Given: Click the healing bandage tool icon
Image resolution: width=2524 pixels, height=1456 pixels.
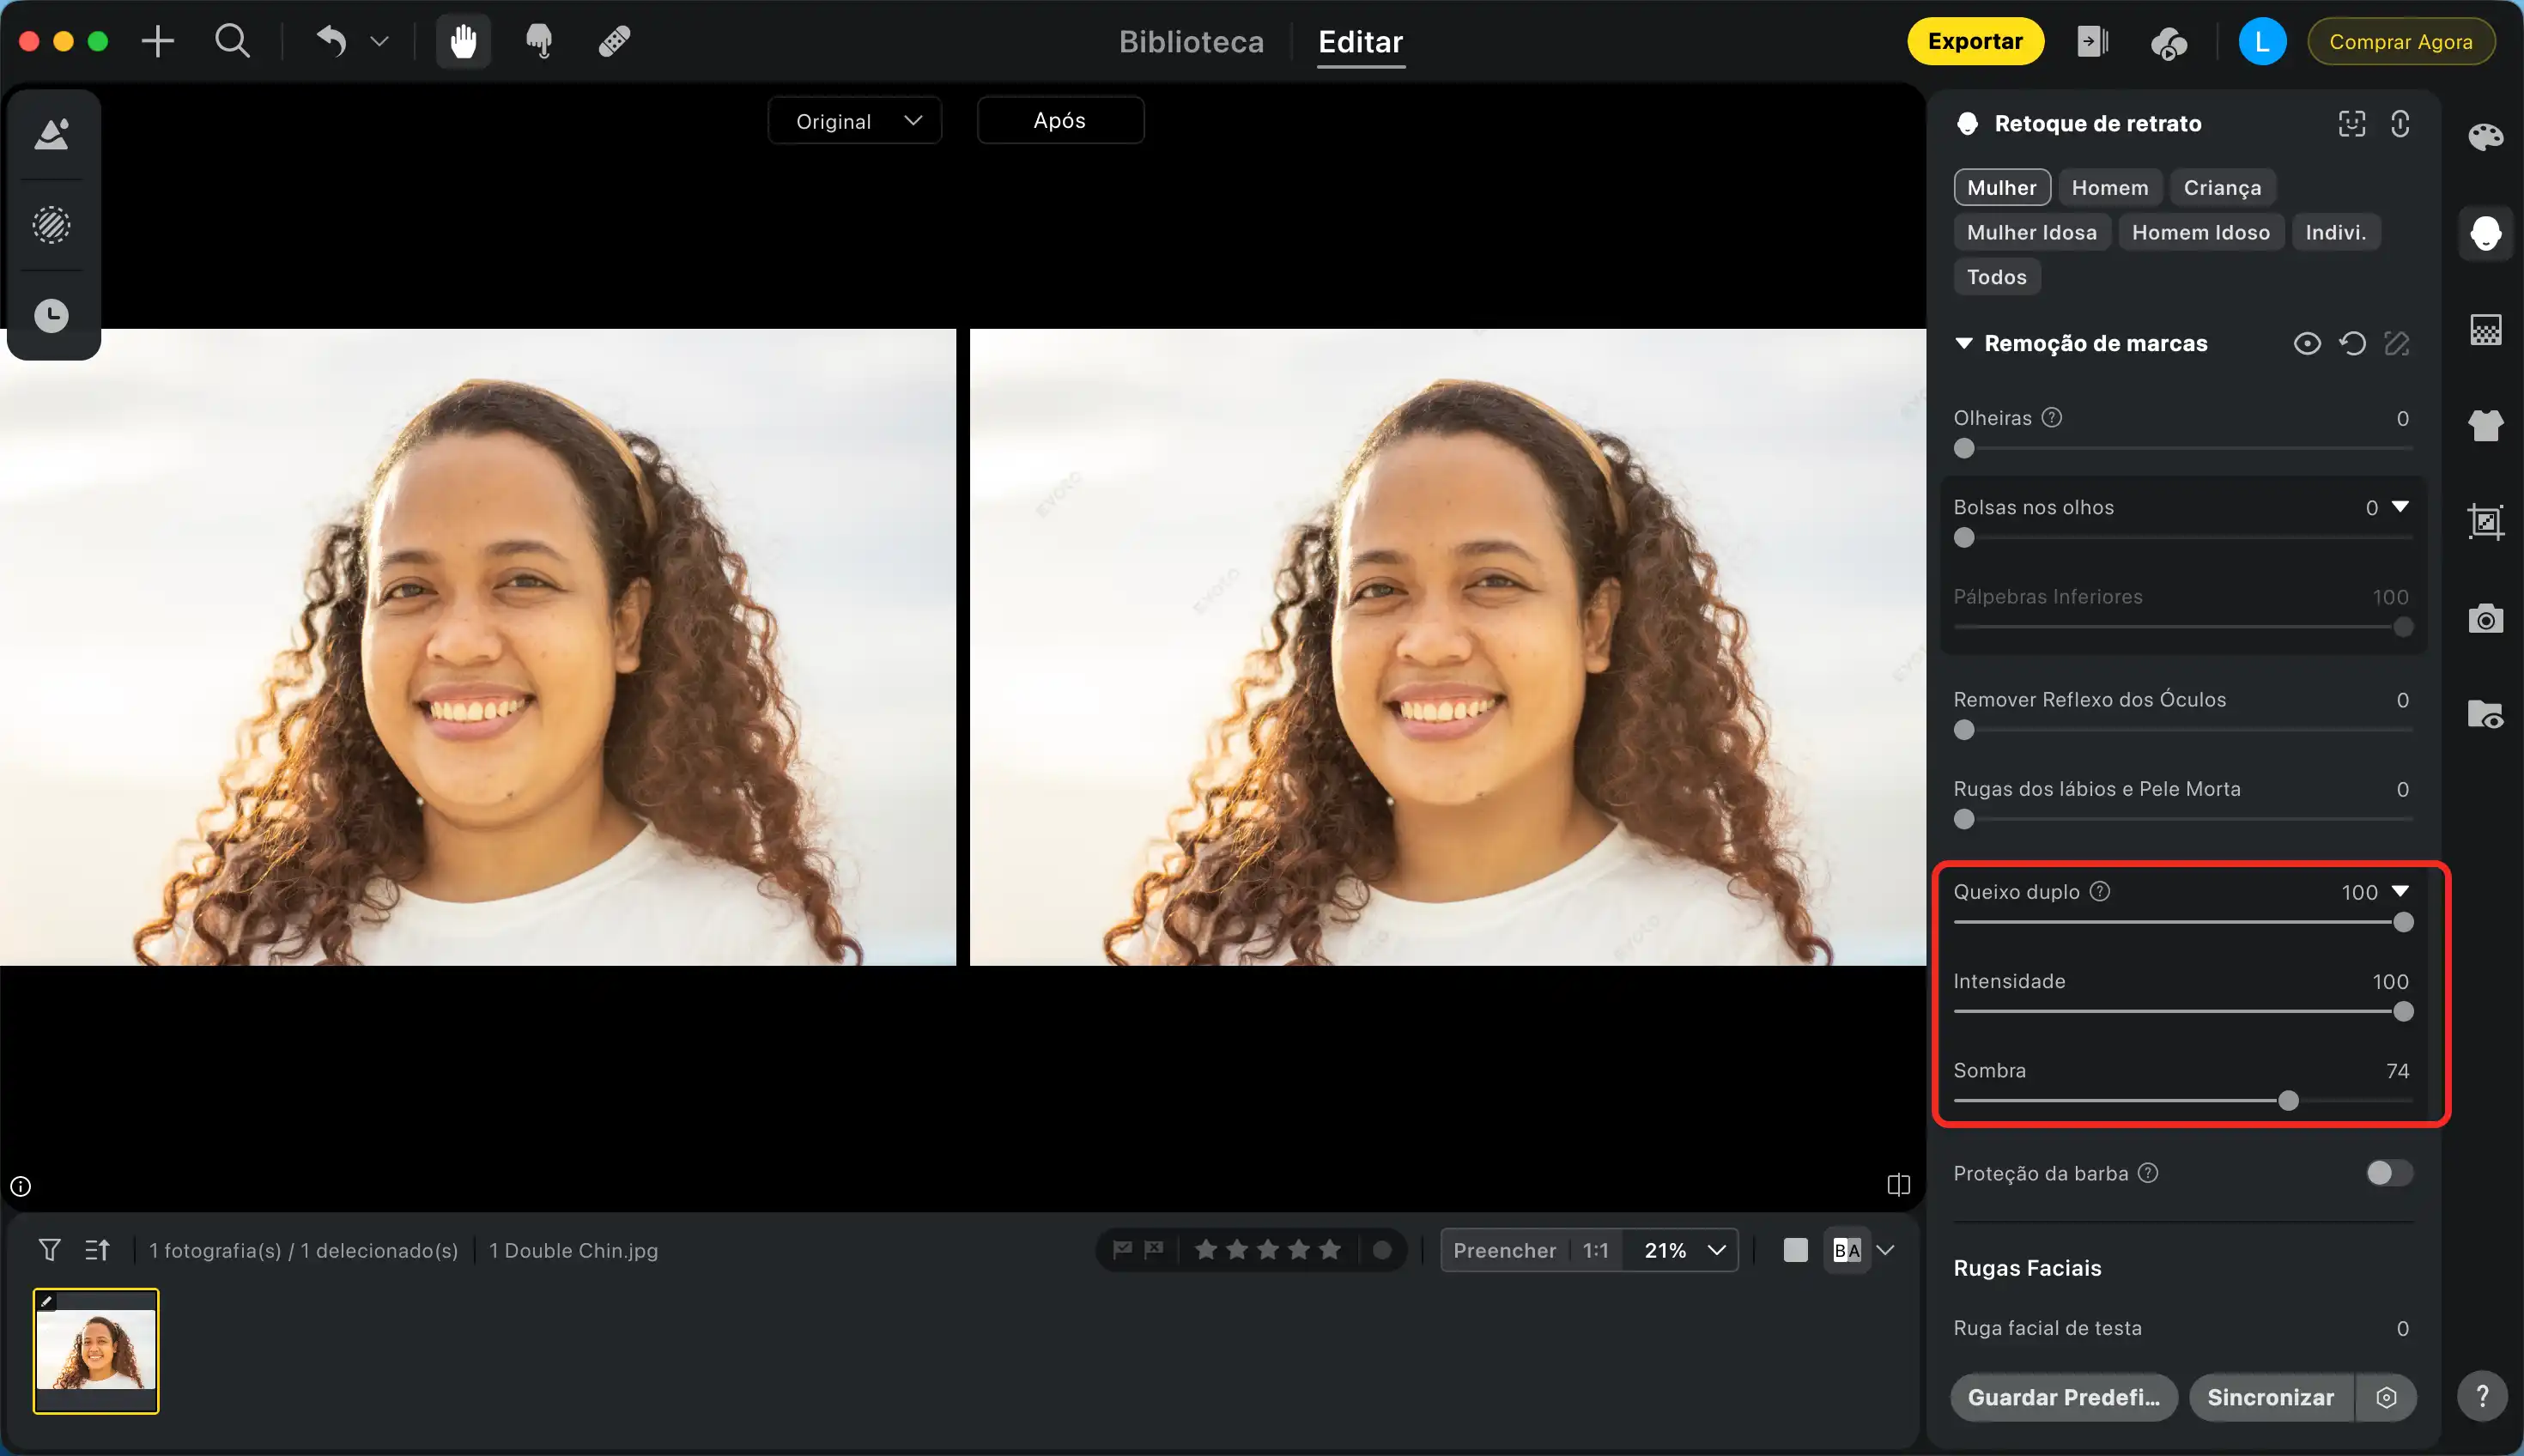Looking at the screenshot, I should click(x=614, y=42).
